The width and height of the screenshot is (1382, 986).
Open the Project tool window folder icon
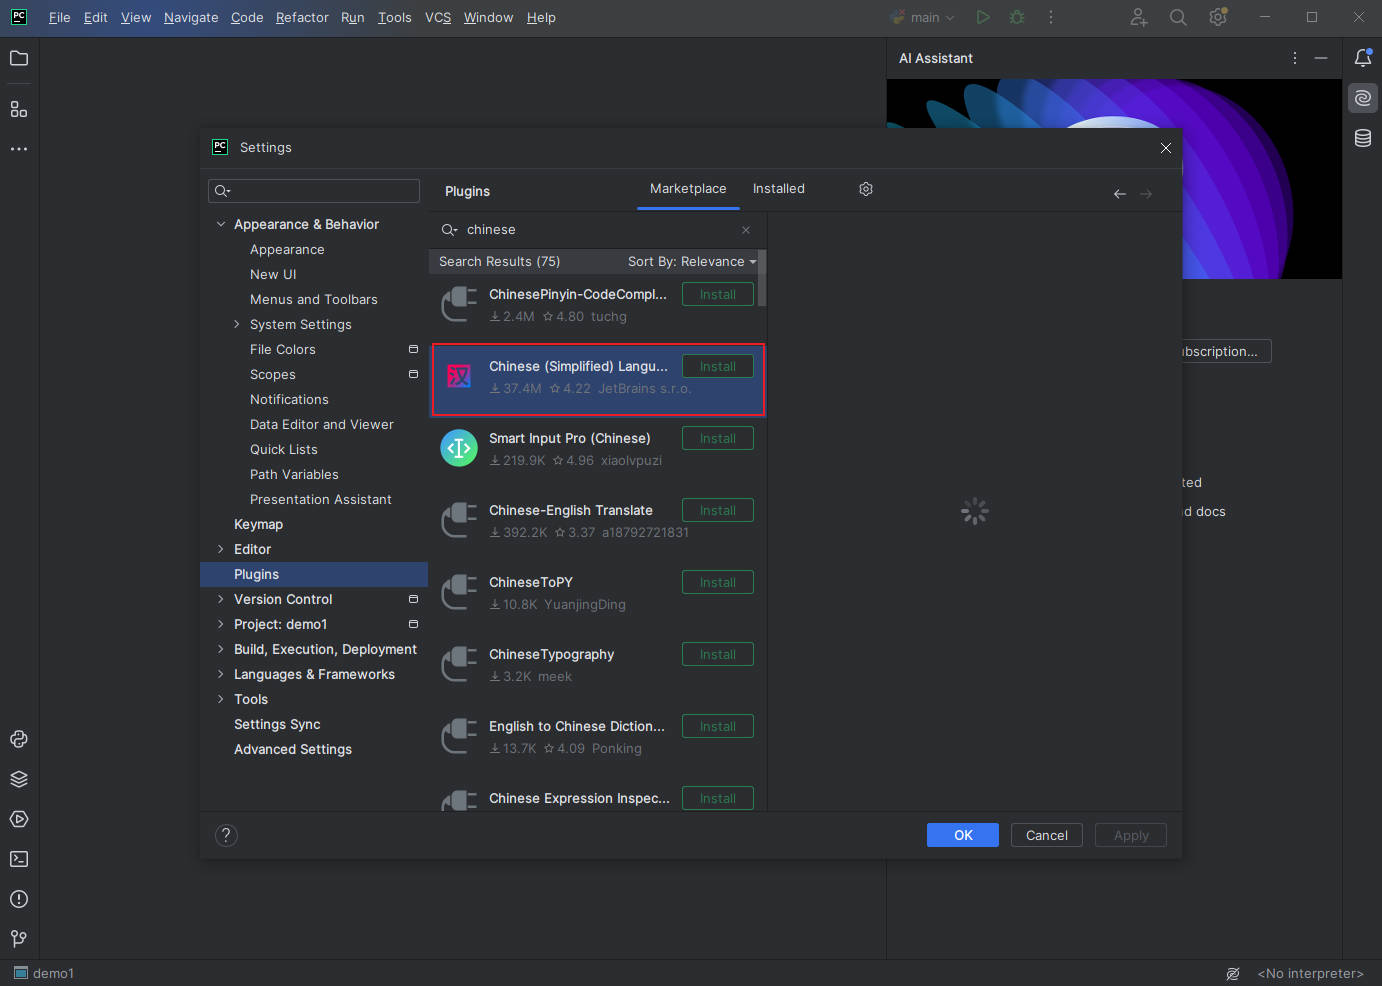(19, 58)
